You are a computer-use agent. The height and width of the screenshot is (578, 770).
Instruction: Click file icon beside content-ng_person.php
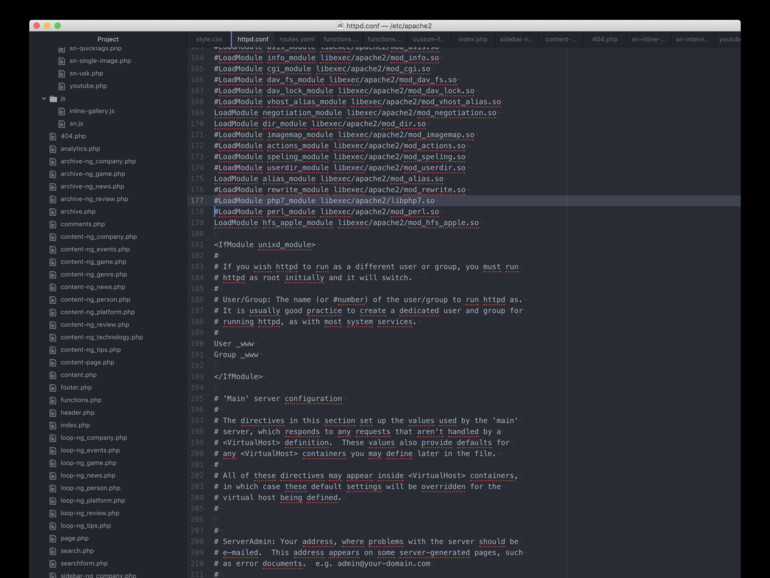[x=53, y=300]
